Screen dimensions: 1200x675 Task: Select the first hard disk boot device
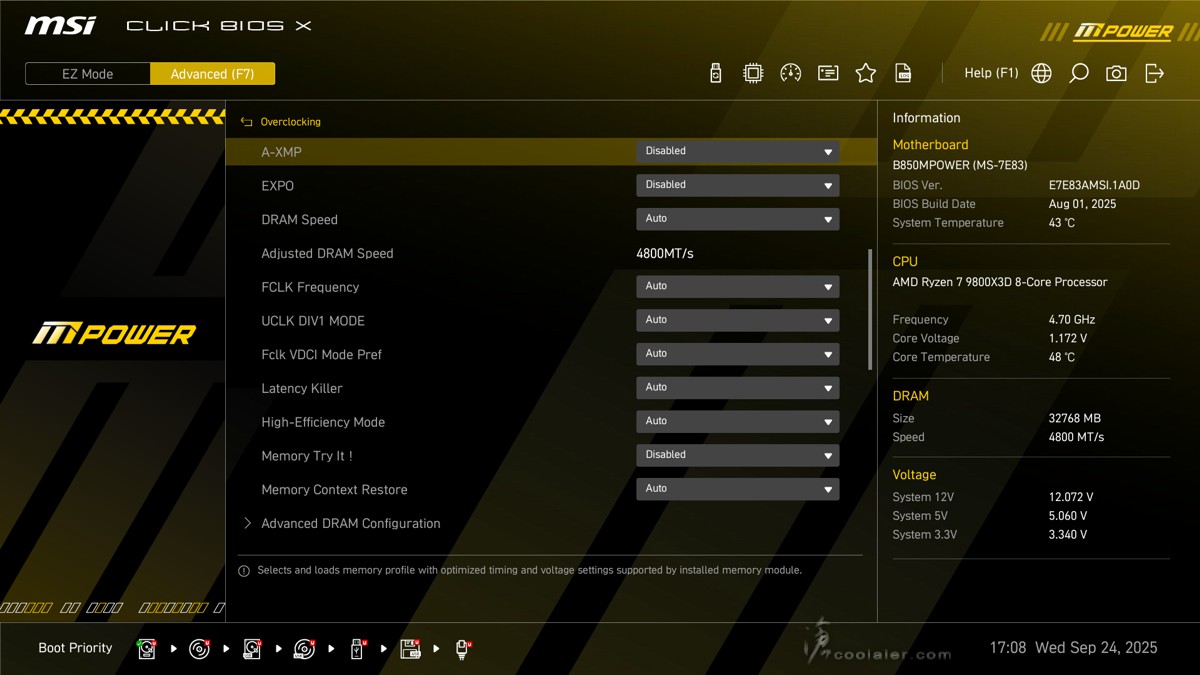click(148, 649)
